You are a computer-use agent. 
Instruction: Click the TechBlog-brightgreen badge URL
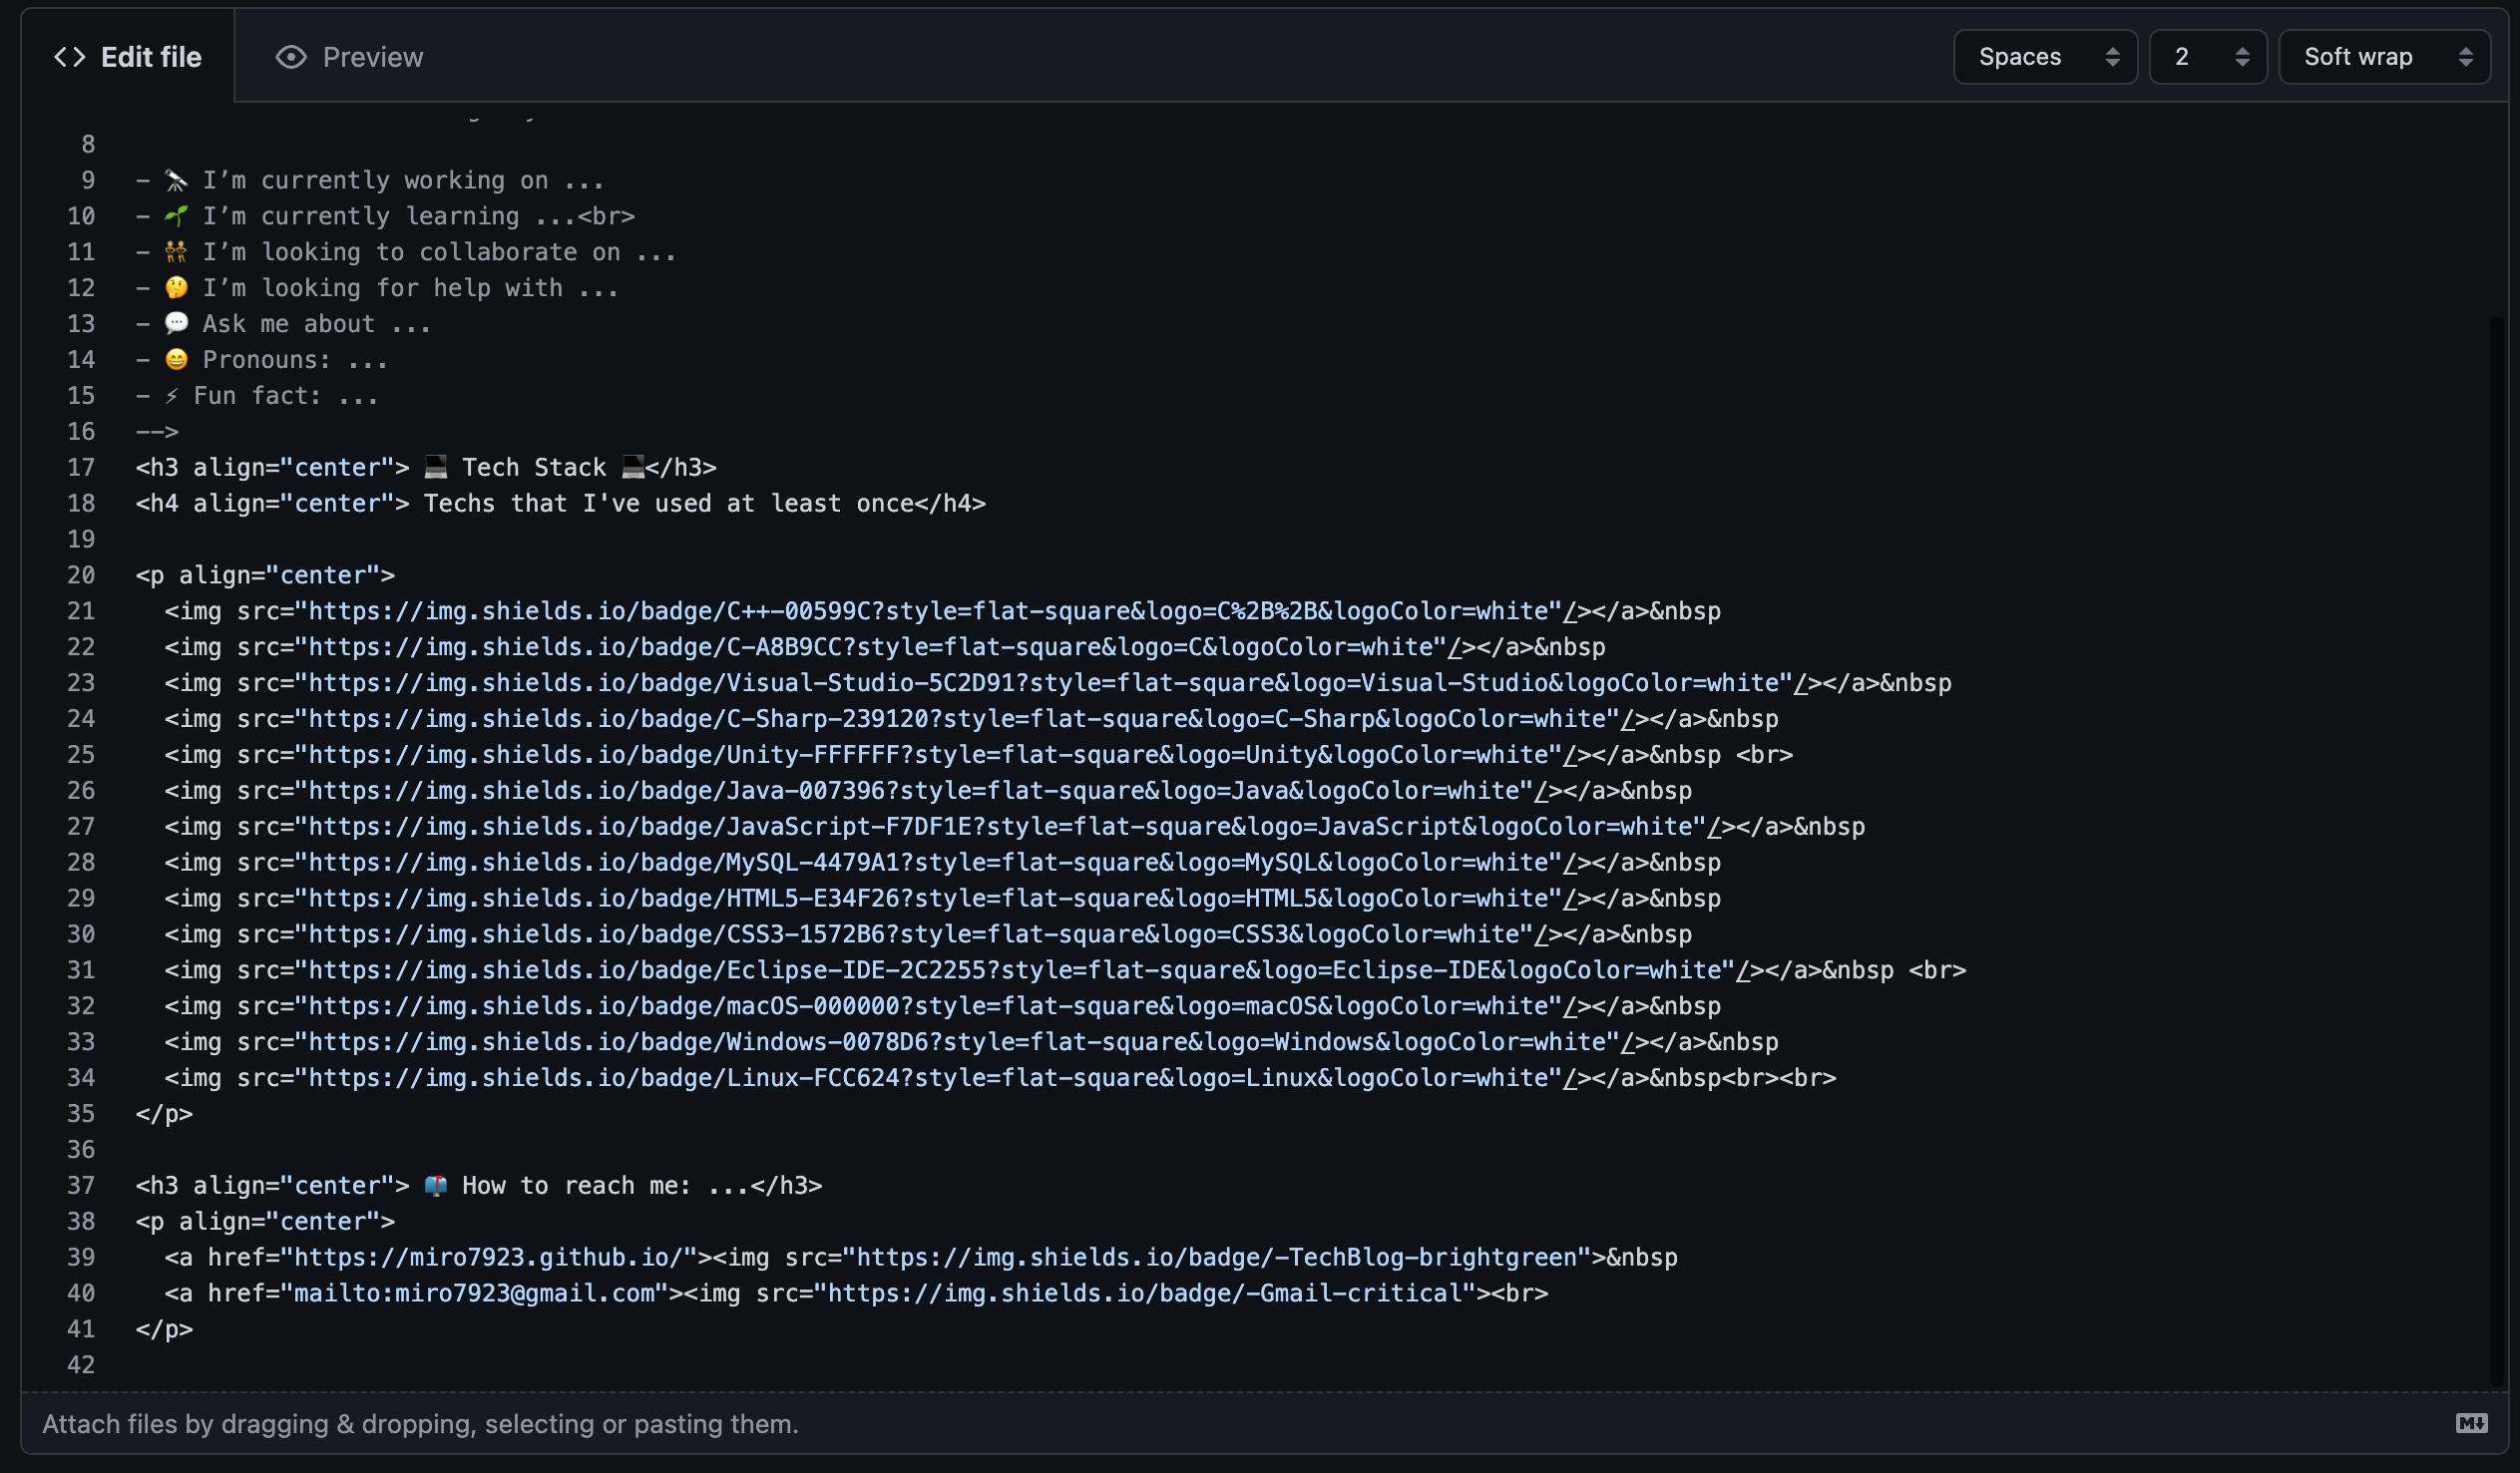click(1216, 1257)
